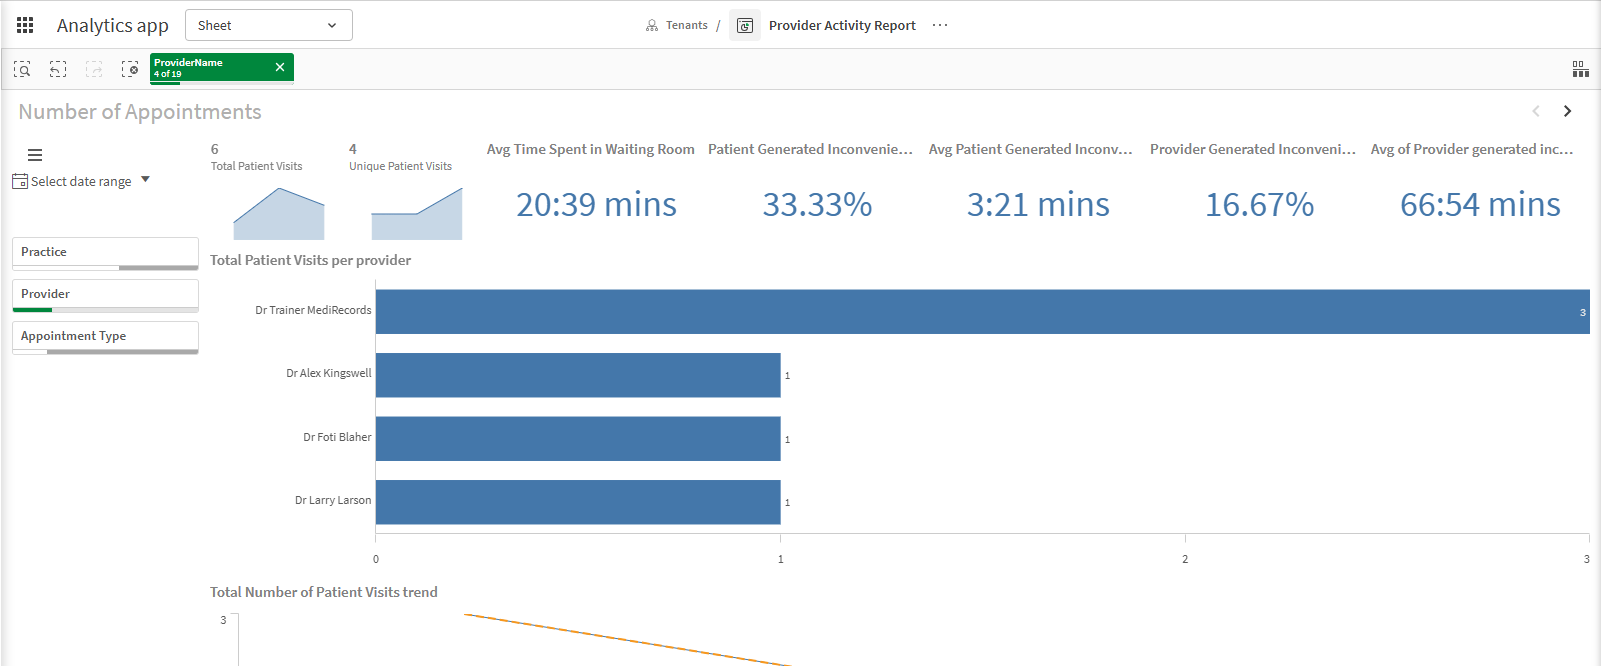Open the Provider filter pane
This screenshot has height=666, width=1601.
coord(105,295)
